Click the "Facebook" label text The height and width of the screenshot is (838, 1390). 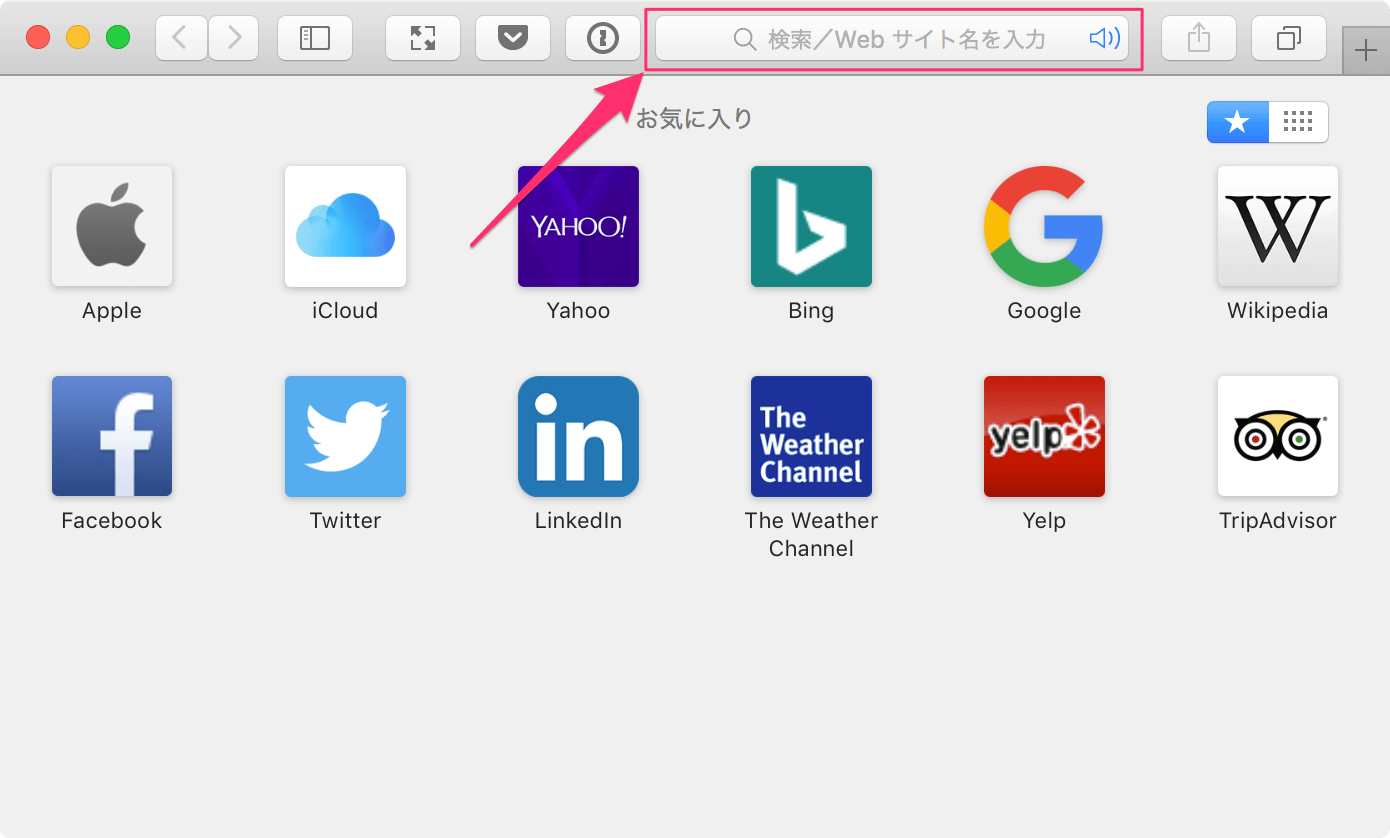[112, 521]
